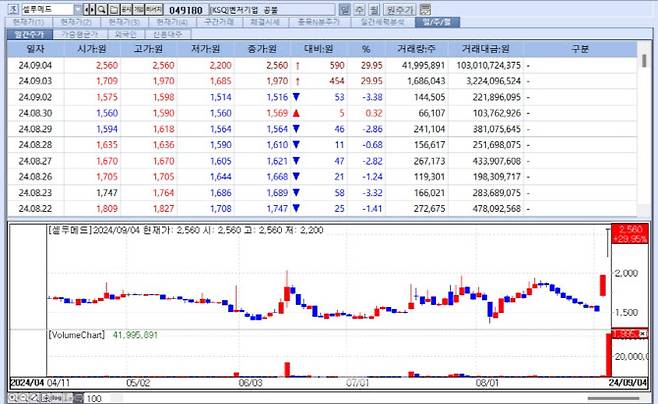Select the 일/주/월 tab
The image size is (658, 404).
click(437, 22)
